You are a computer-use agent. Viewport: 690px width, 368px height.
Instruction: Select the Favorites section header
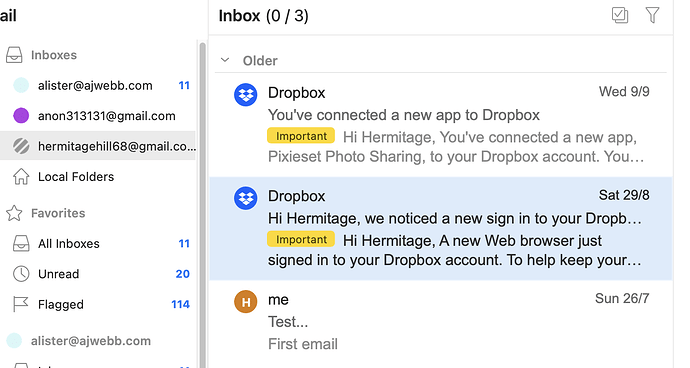(x=58, y=213)
